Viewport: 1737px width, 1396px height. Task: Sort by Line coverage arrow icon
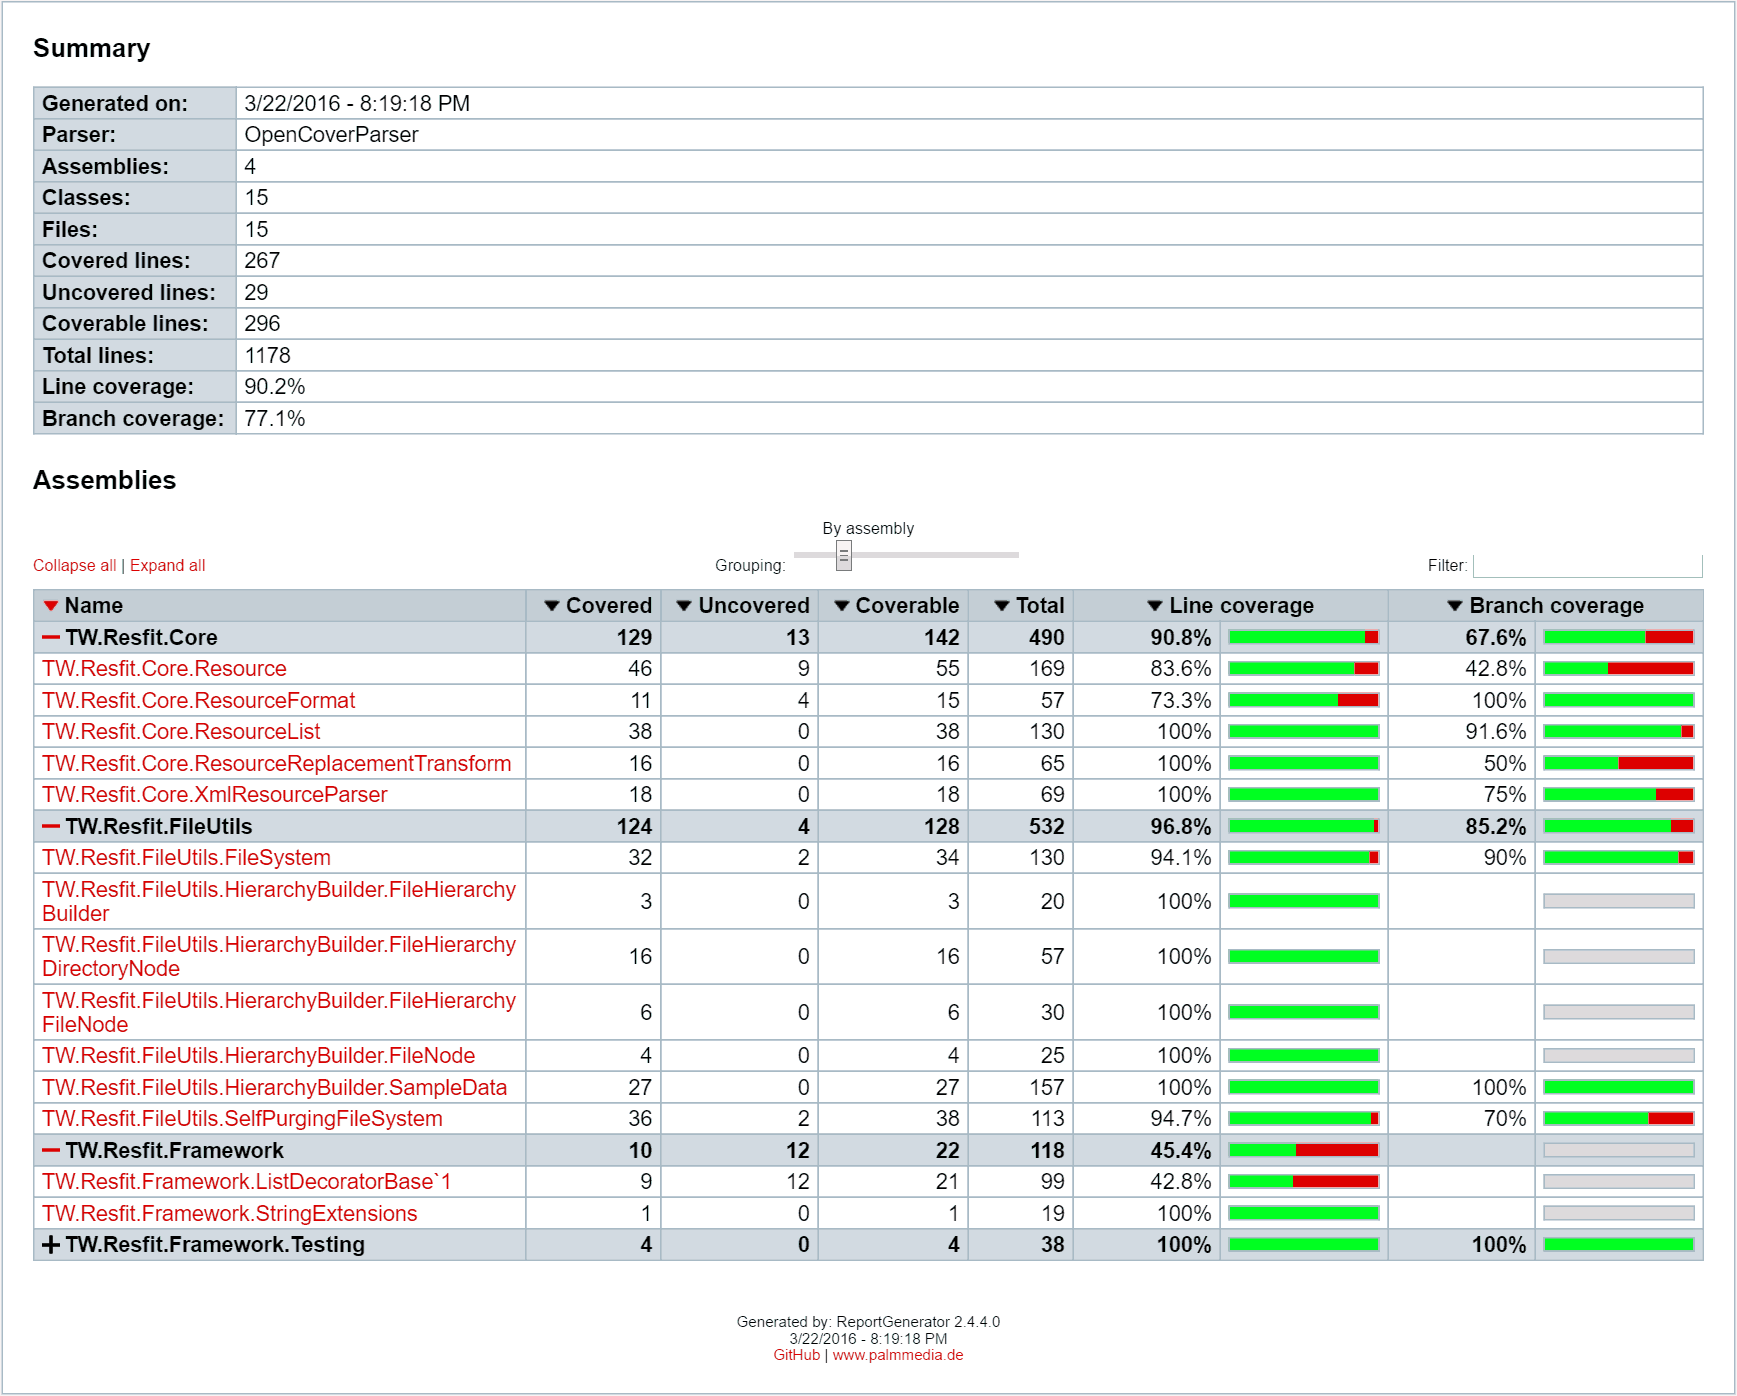tap(1155, 606)
